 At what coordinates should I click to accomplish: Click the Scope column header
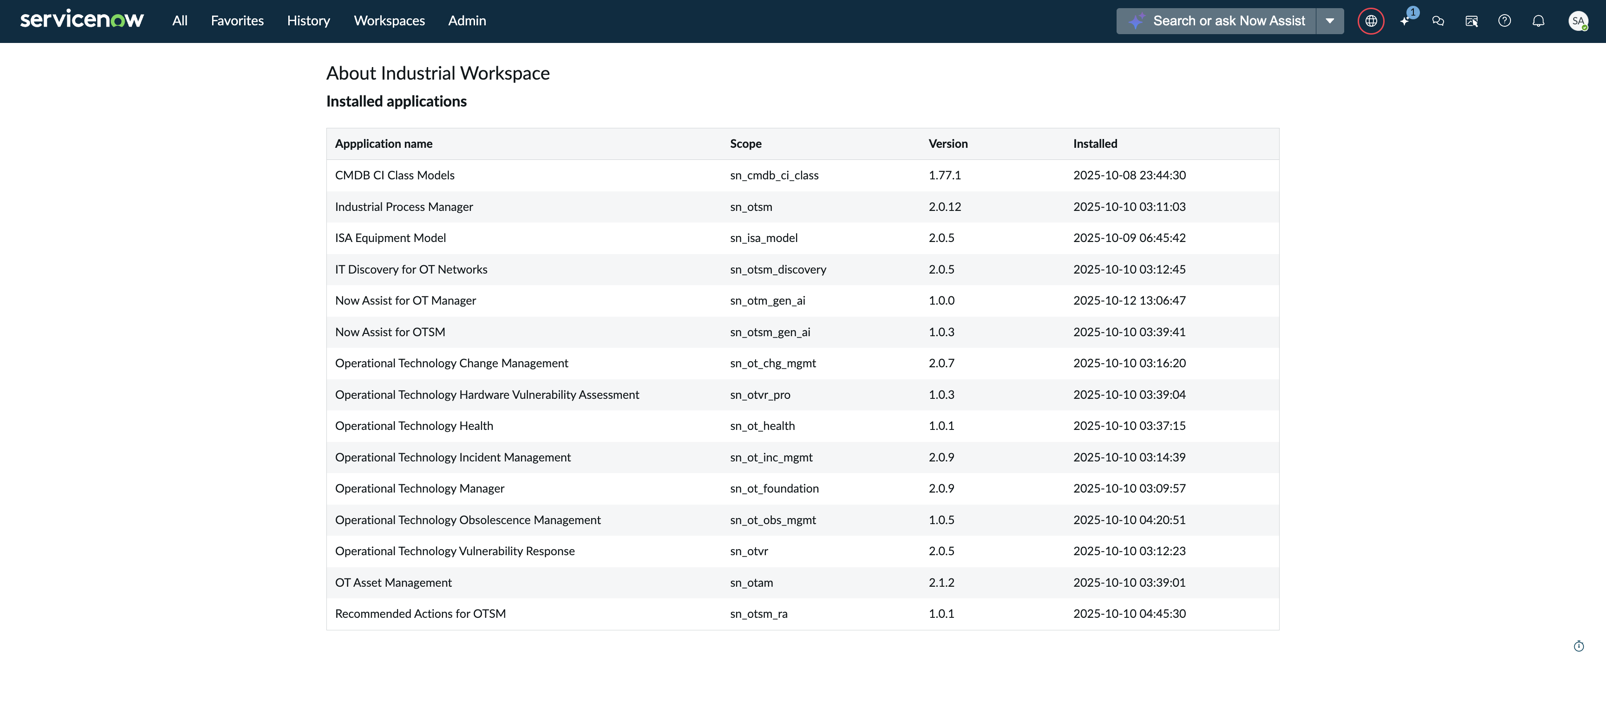tap(746, 144)
